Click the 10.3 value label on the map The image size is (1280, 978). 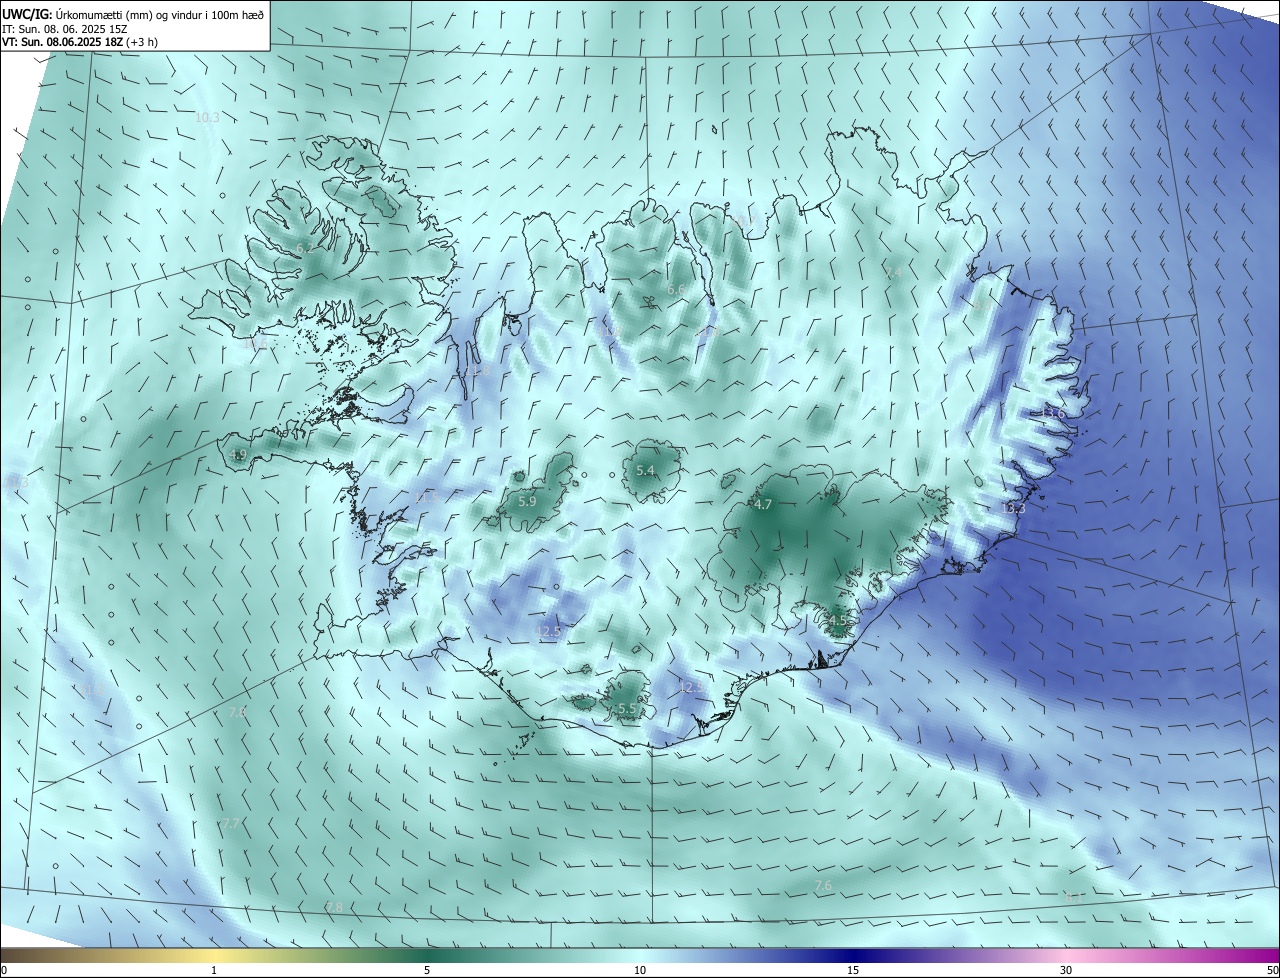coord(207,117)
